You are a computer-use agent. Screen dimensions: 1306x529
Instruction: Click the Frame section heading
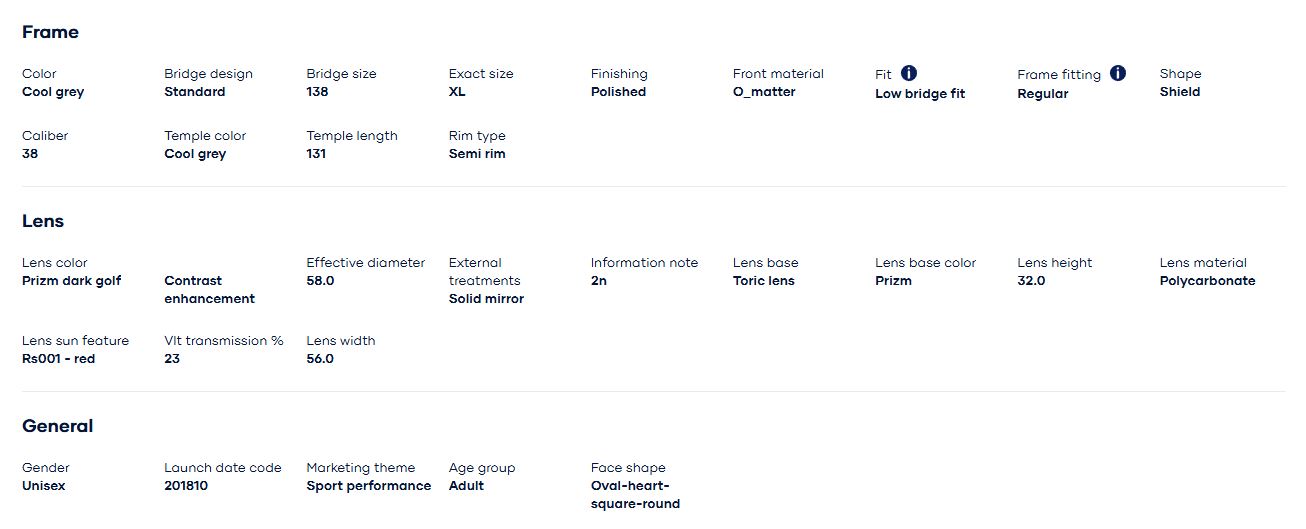point(50,32)
